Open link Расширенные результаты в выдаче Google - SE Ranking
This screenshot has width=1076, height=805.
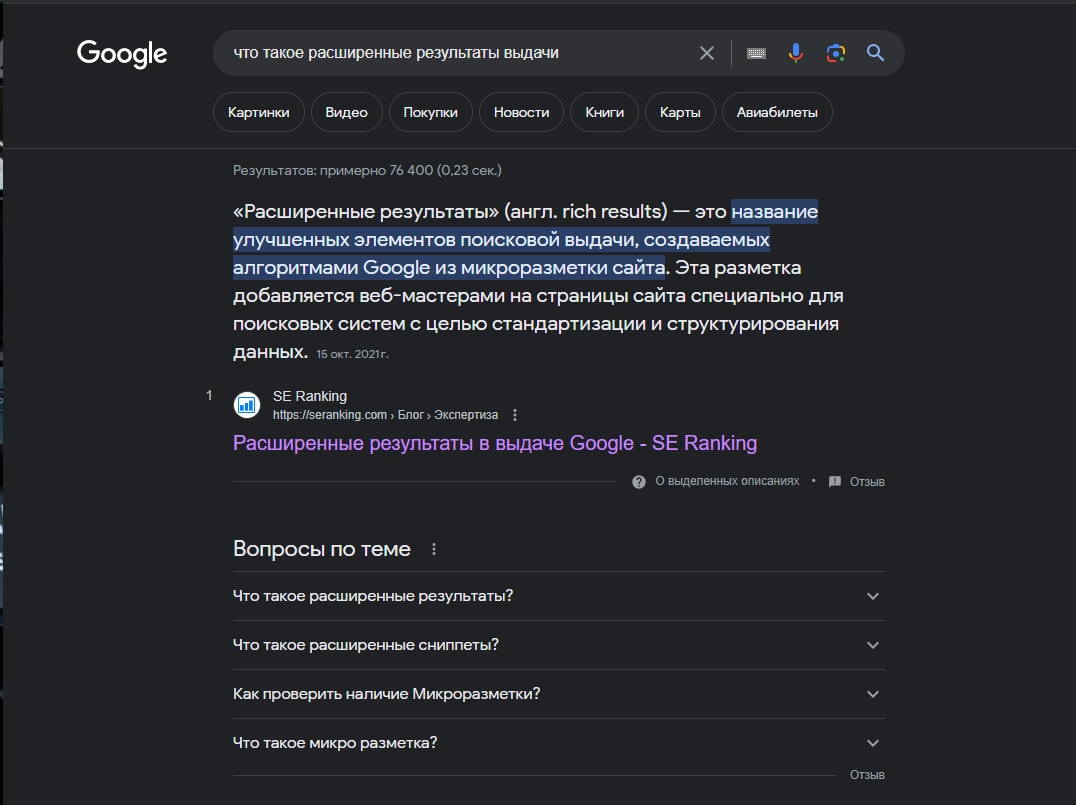click(495, 443)
